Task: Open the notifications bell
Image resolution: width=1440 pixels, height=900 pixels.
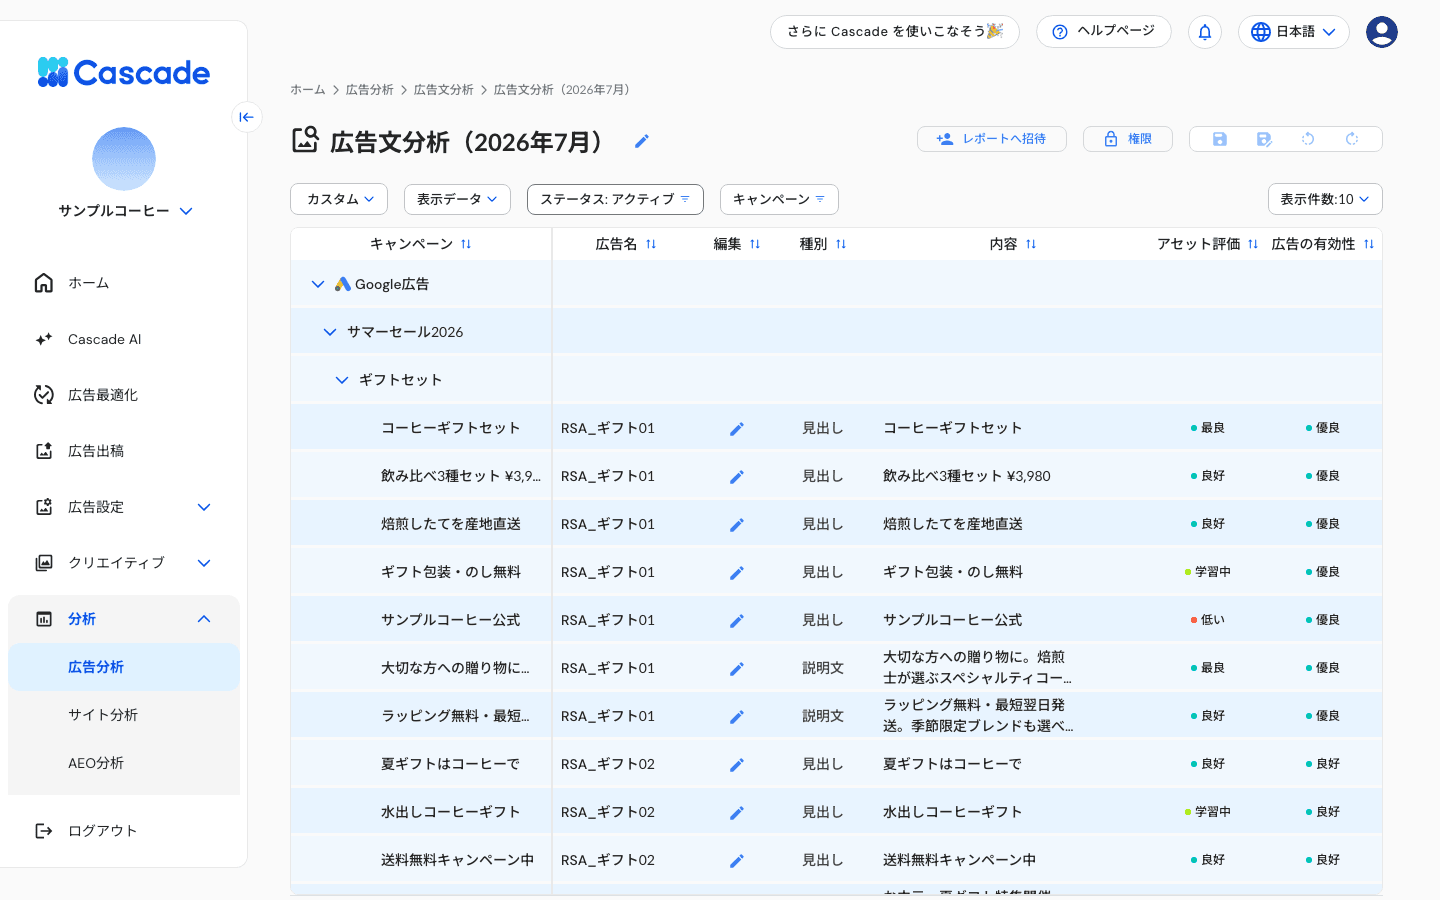Action: point(1205,32)
